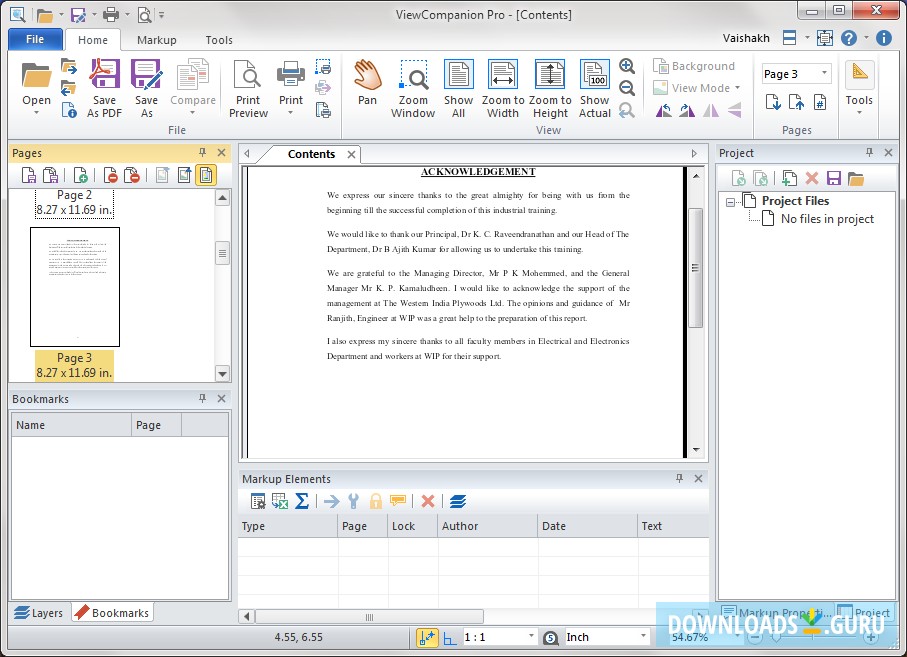Pin the Bookmarks panel

click(202, 398)
